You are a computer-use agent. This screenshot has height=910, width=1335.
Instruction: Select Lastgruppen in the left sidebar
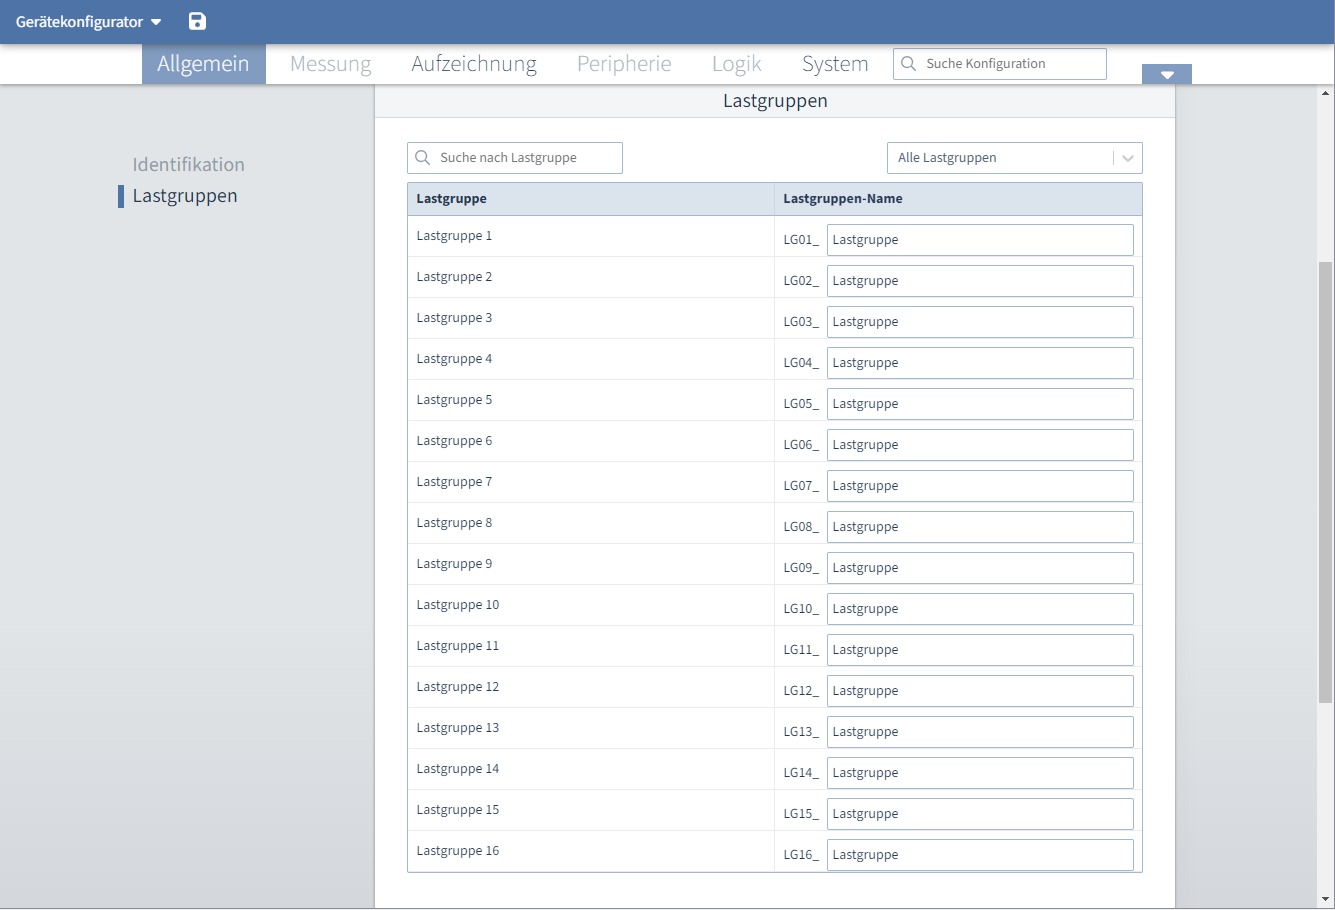(185, 196)
